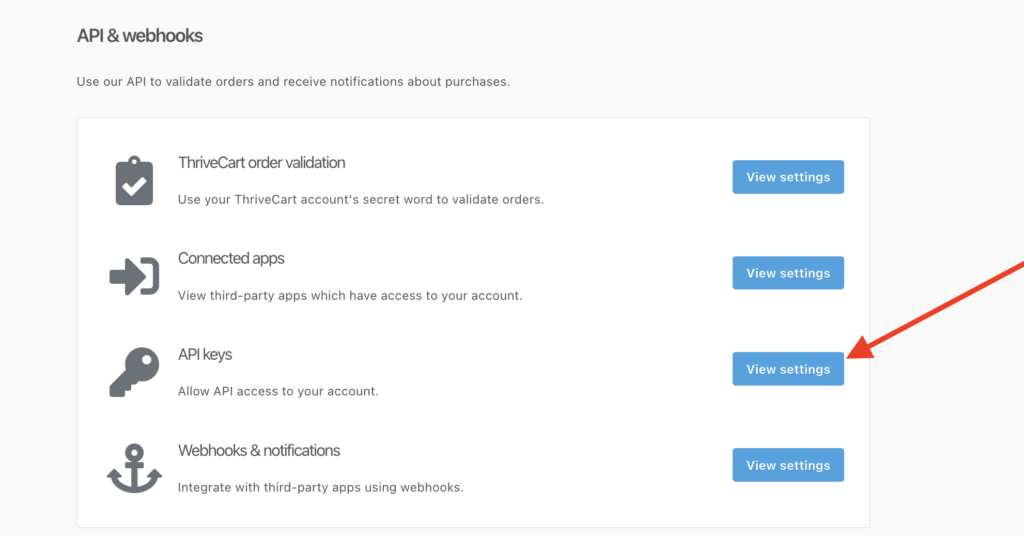Select the ThriveCart order validation title
Image resolution: width=1024 pixels, height=536 pixels.
(x=261, y=163)
